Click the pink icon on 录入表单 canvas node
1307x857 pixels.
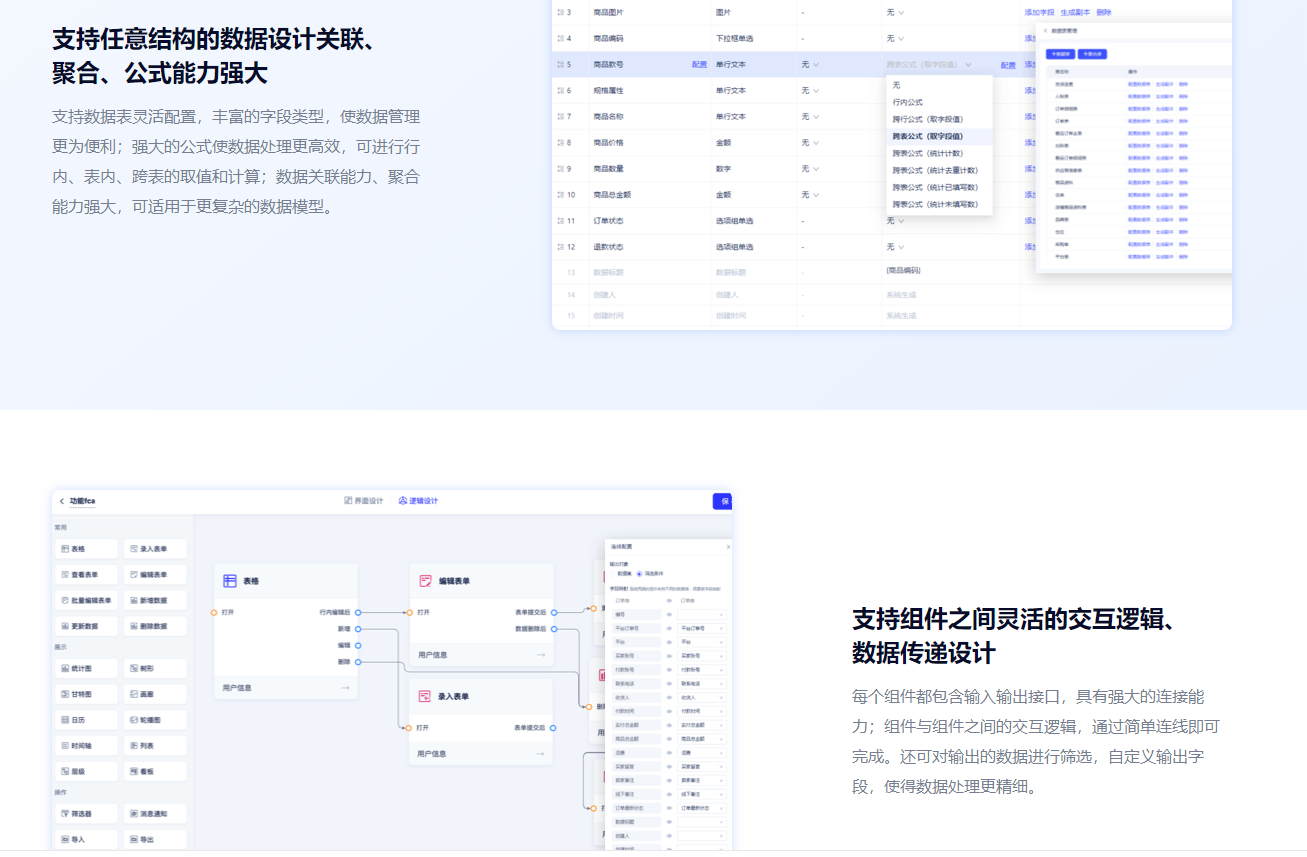coord(425,696)
